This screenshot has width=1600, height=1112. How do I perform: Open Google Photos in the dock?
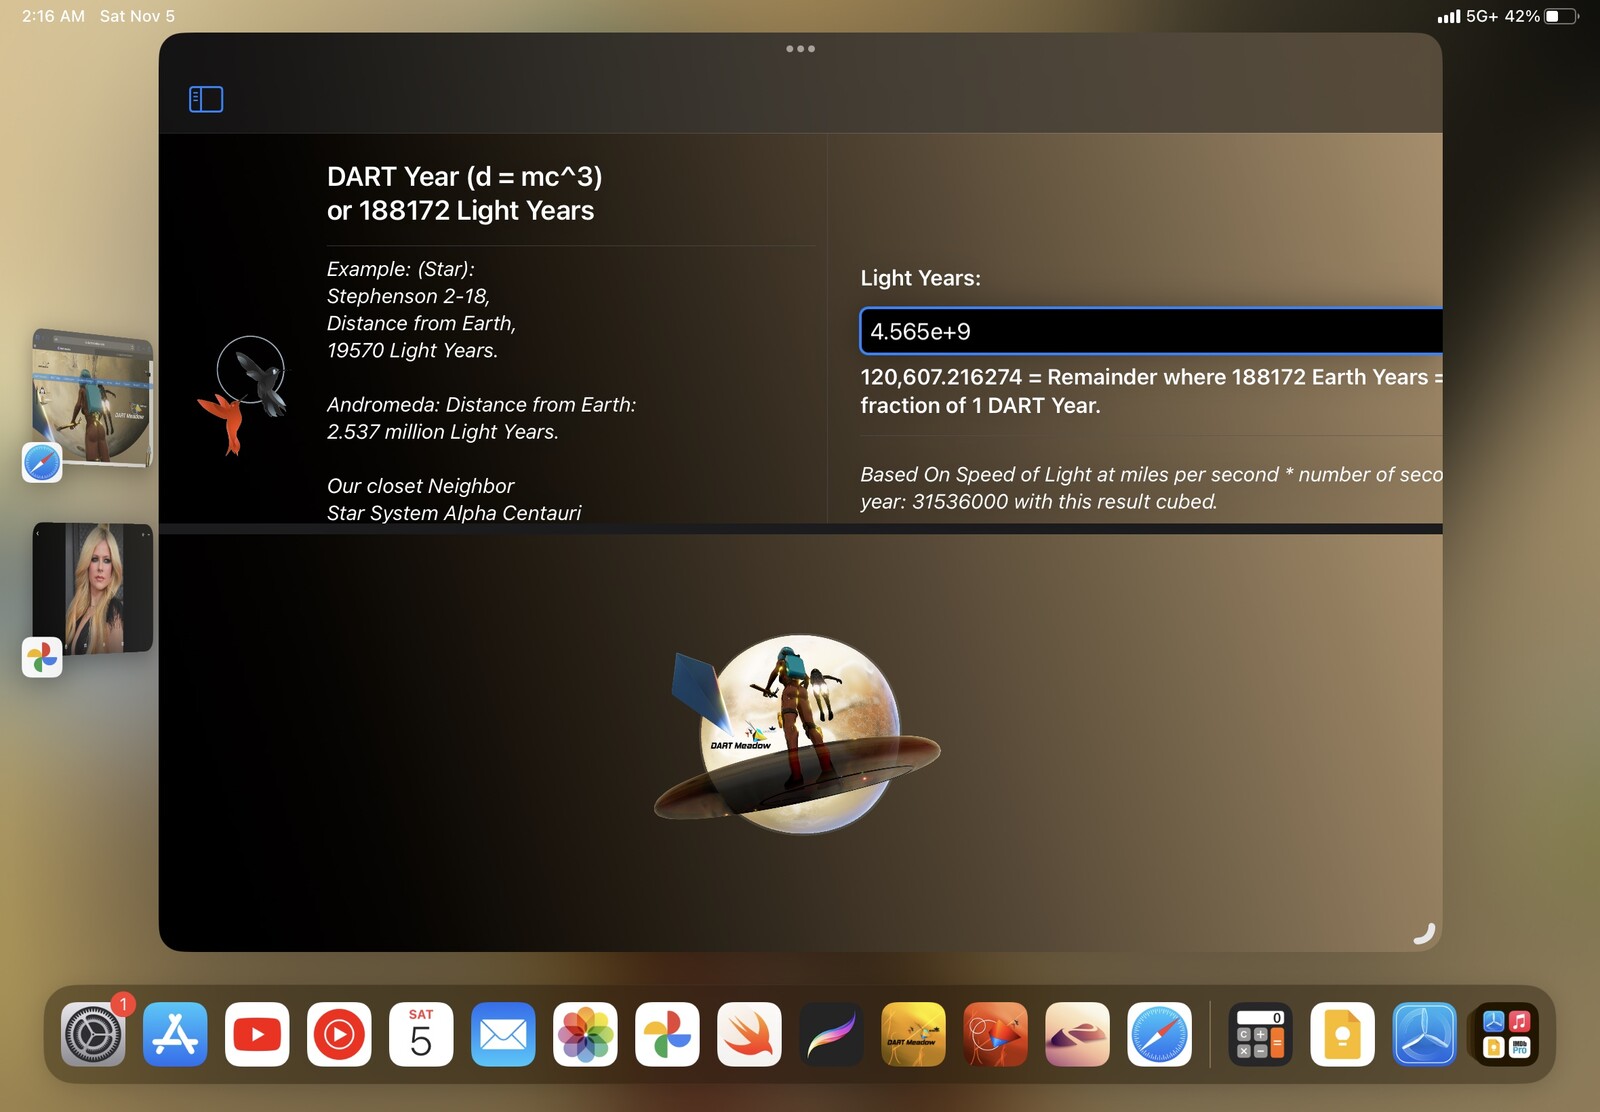tap(667, 1034)
